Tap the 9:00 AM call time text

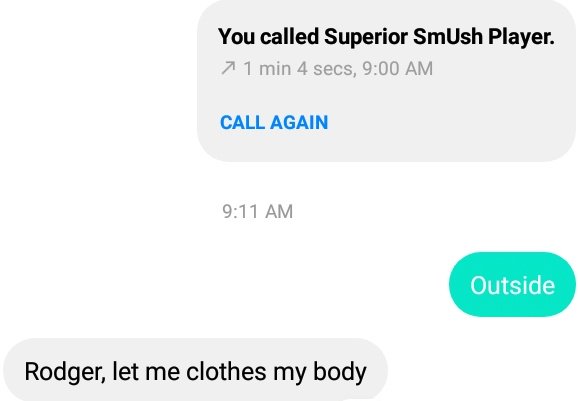click(x=397, y=69)
